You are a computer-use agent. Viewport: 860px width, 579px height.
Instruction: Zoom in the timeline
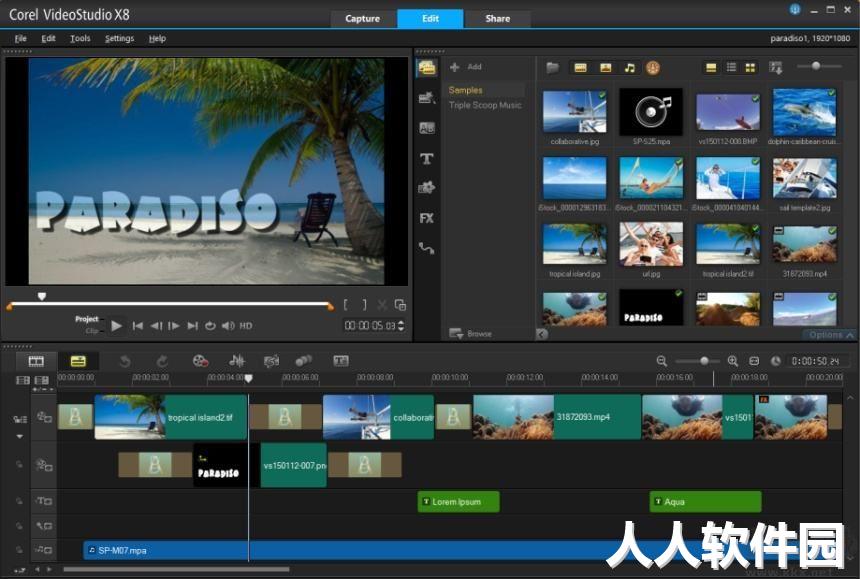(733, 361)
